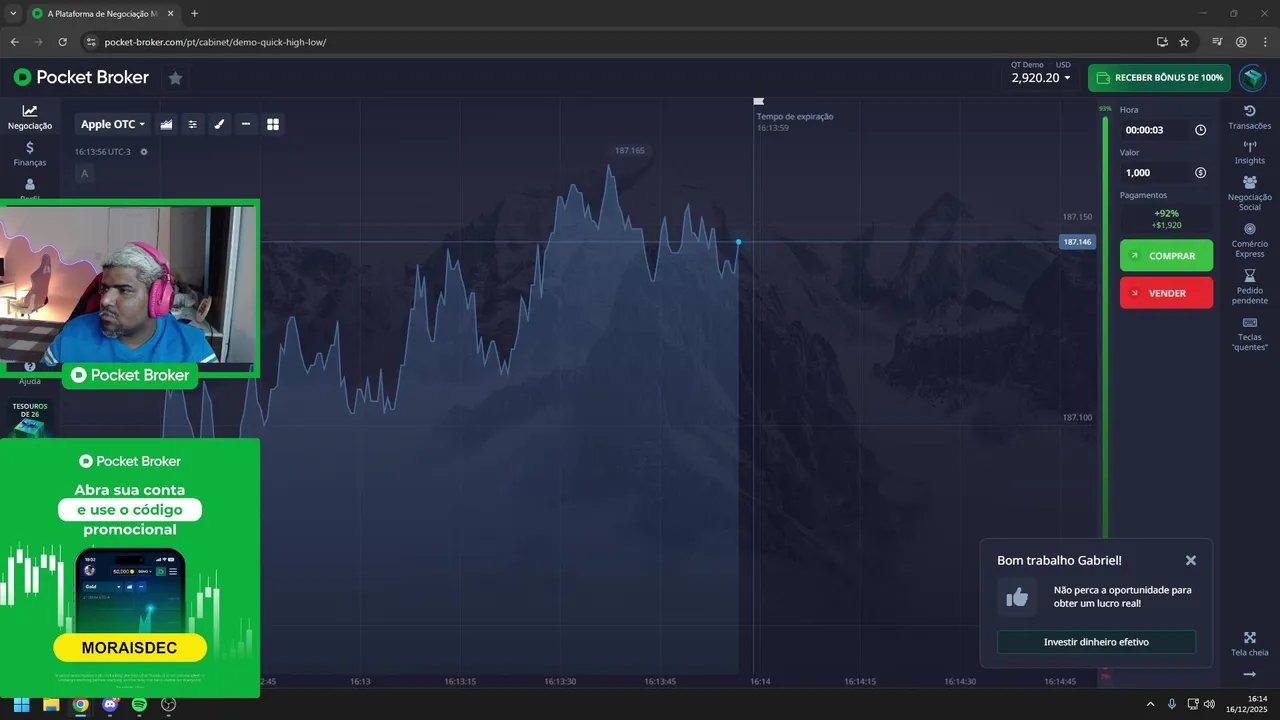1280x720 pixels.
Task: Click the red VENDER button
Action: tap(1166, 293)
